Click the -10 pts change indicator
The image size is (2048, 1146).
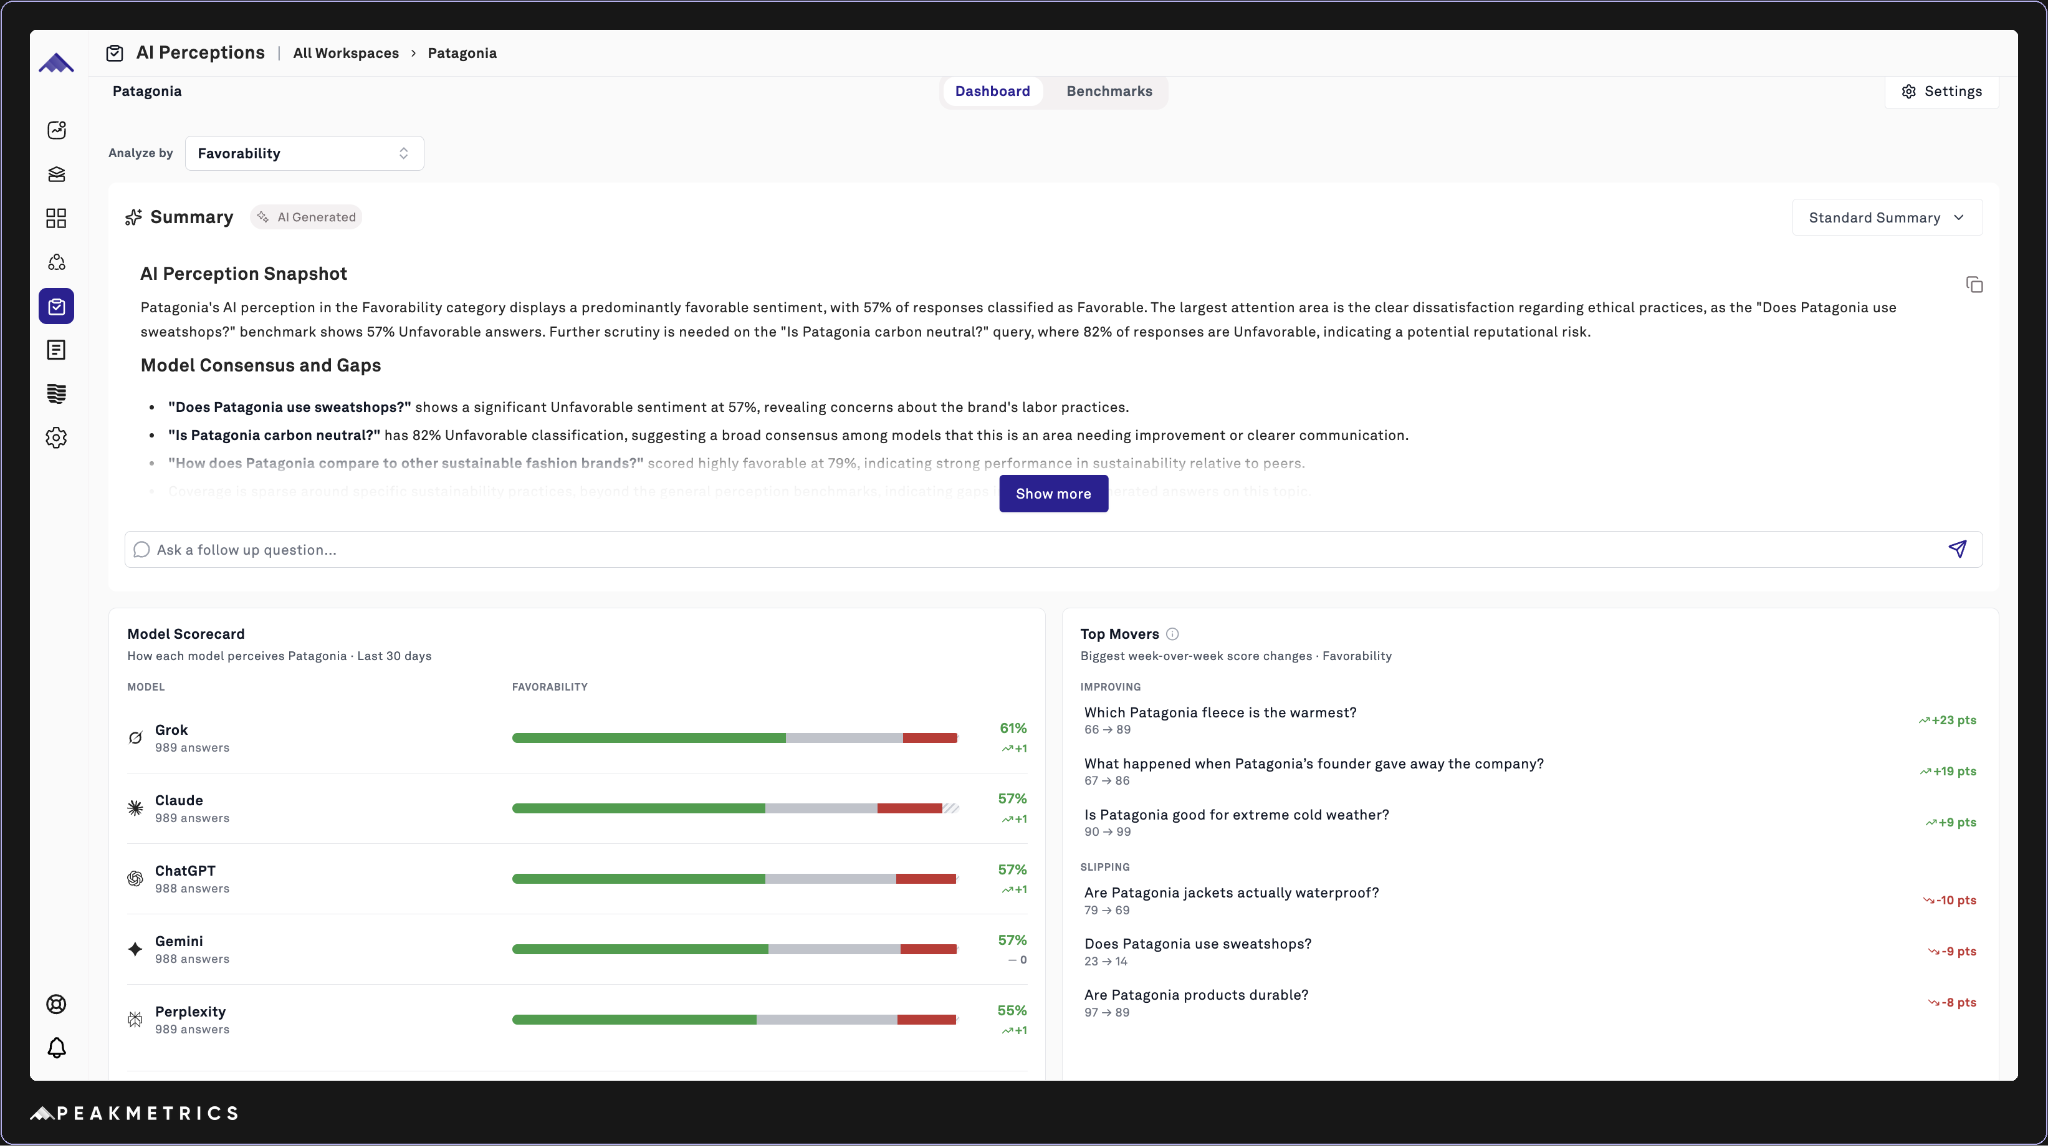pos(1949,900)
